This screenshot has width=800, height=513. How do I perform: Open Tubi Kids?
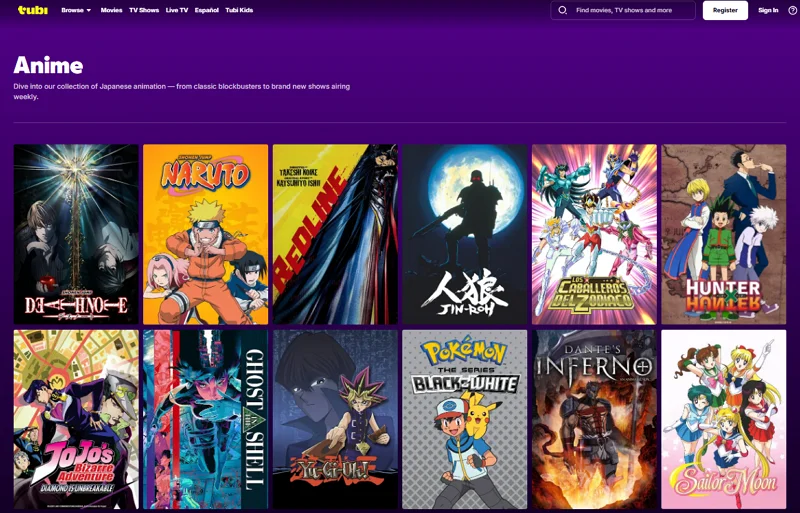pos(239,10)
